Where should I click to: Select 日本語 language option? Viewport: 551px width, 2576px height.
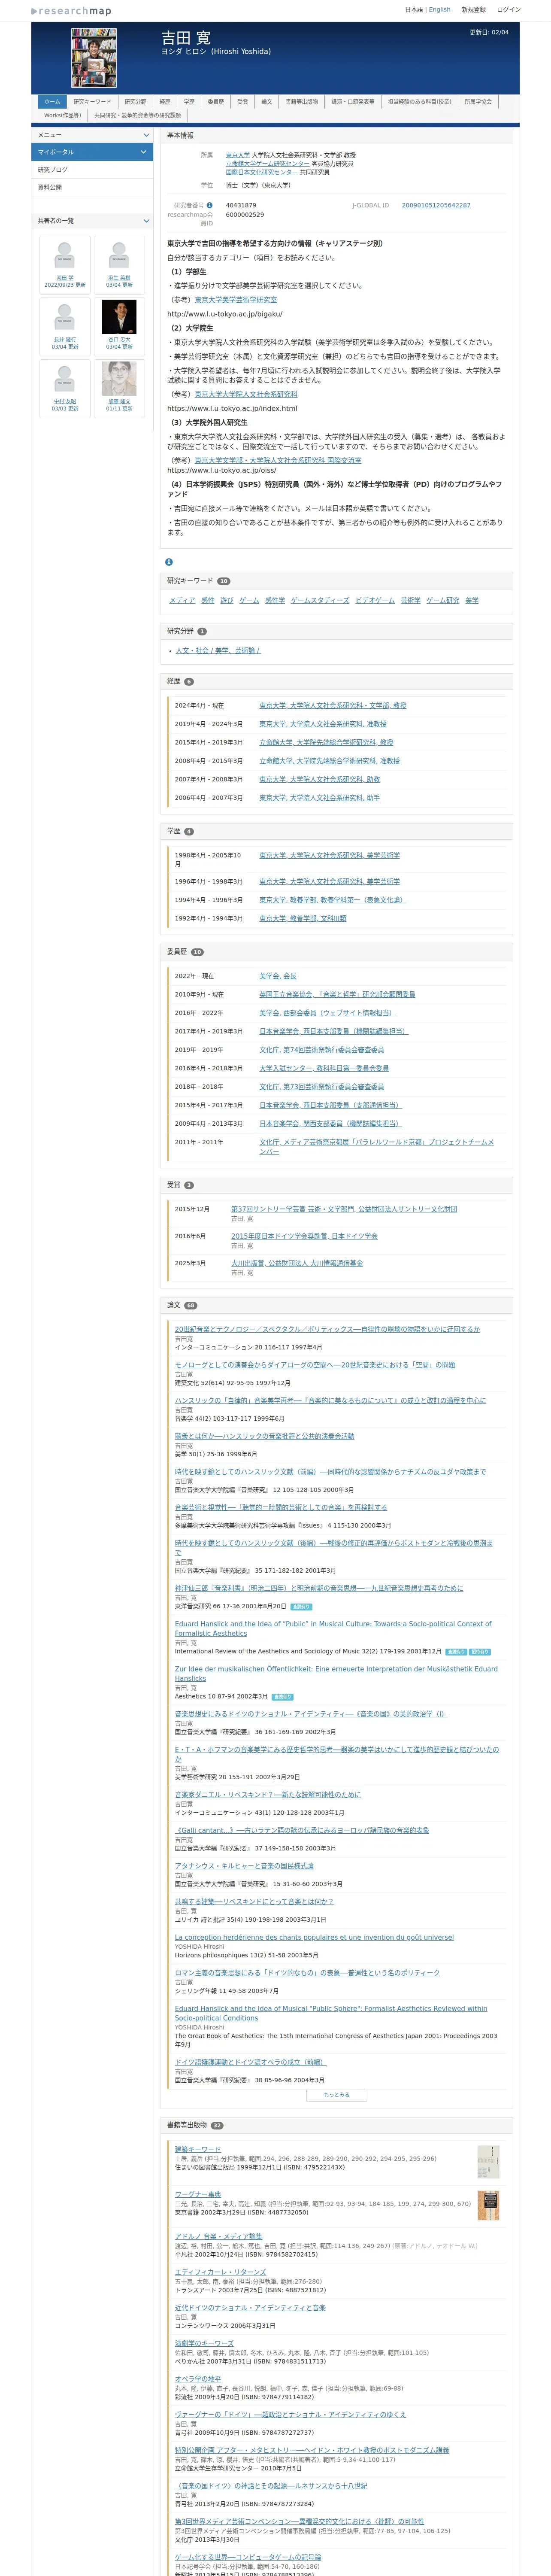(x=414, y=10)
